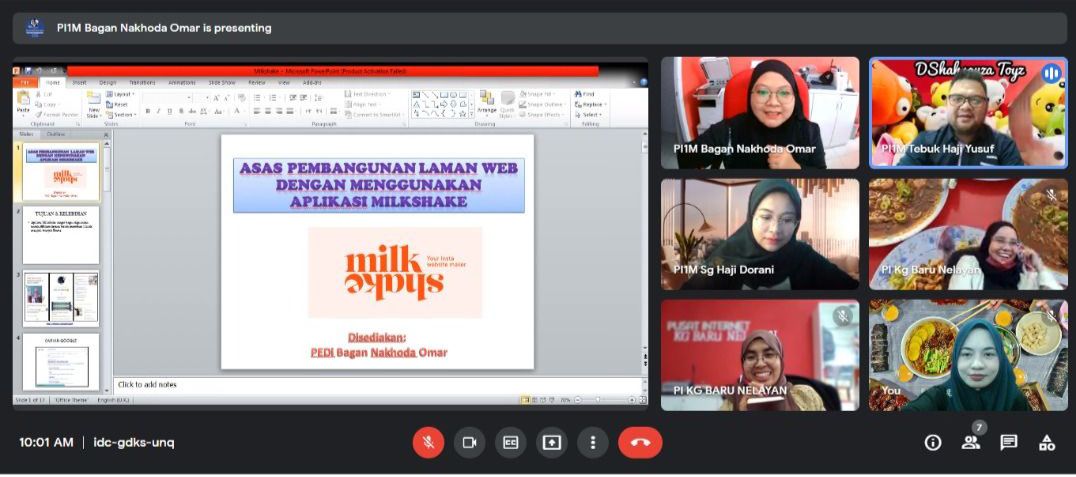Open the Align Text dropdown
The width and height of the screenshot is (1076, 477).
click(364, 104)
